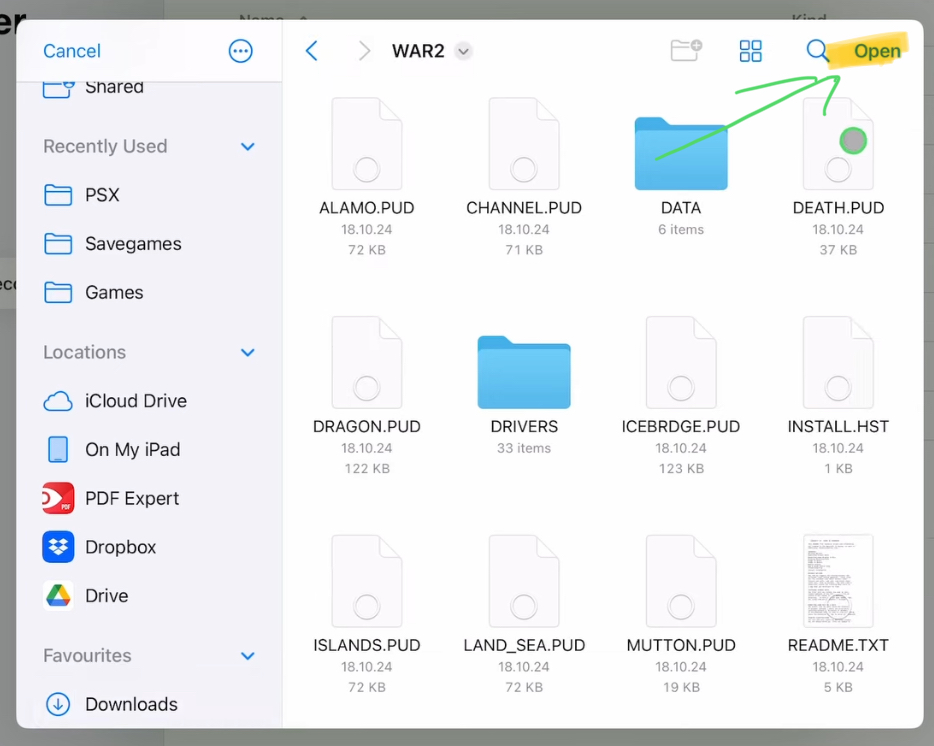Image resolution: width=934 pixels, height=746 pixels.
Task: Collapse the Locations section
Action: tap(248, 352)
